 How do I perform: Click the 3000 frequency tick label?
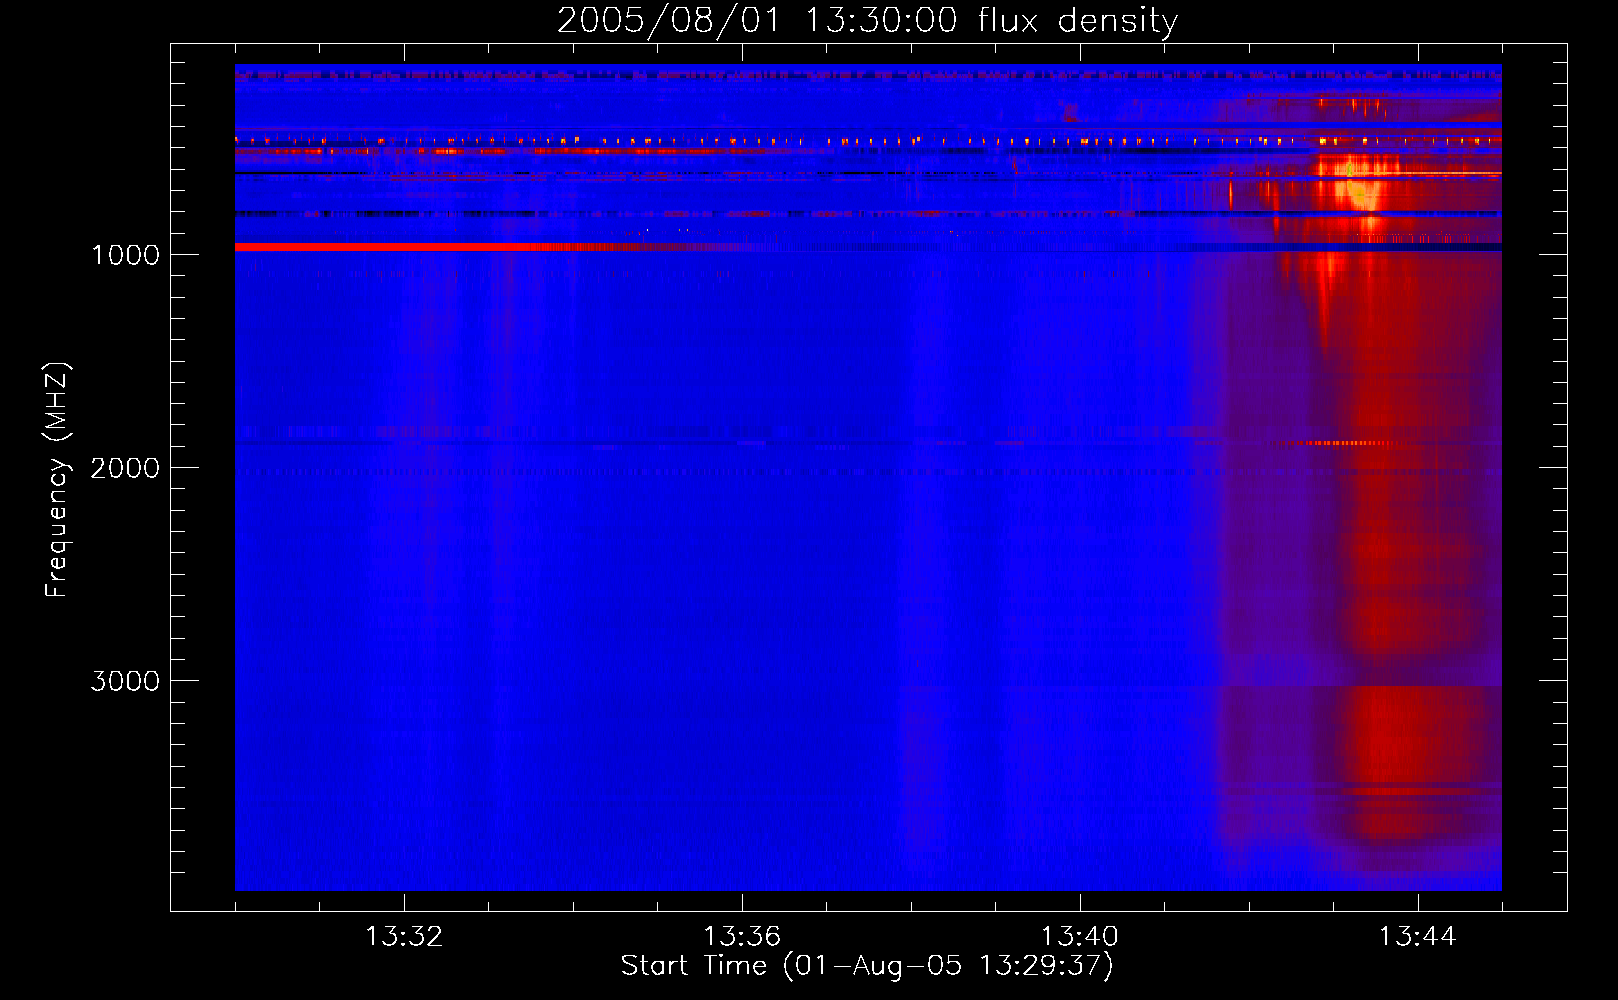(125, 681)
